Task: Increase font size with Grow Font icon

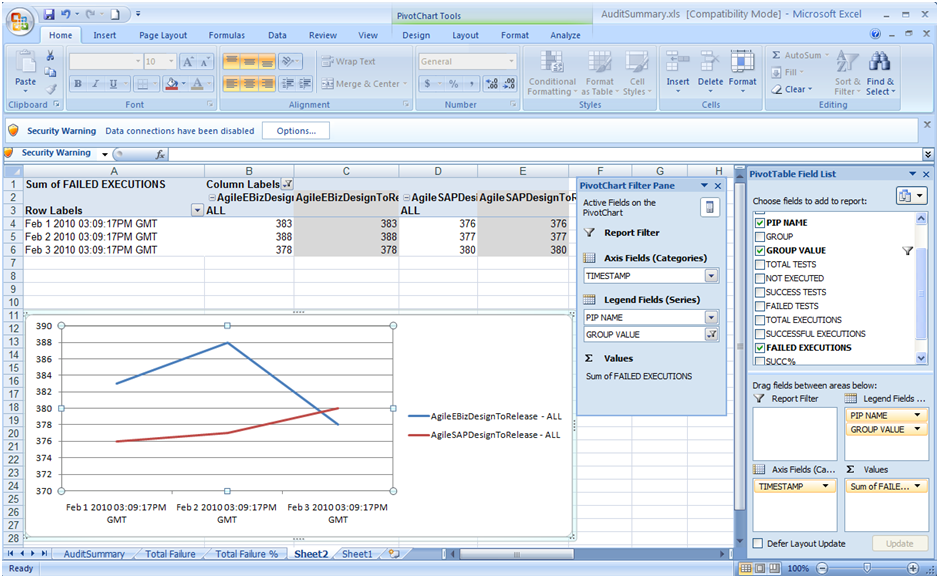Action: tap(188, 62)
